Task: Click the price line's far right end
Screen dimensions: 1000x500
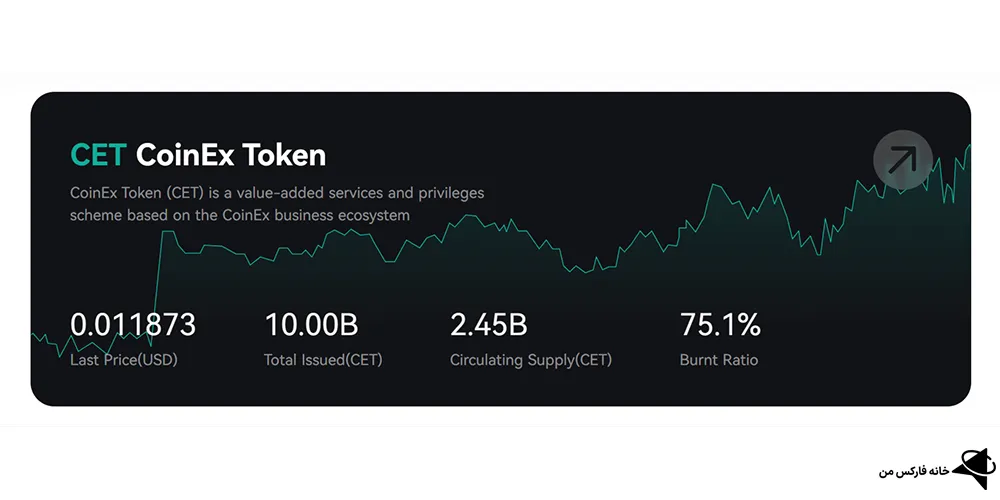Action: tap(968, 147)
